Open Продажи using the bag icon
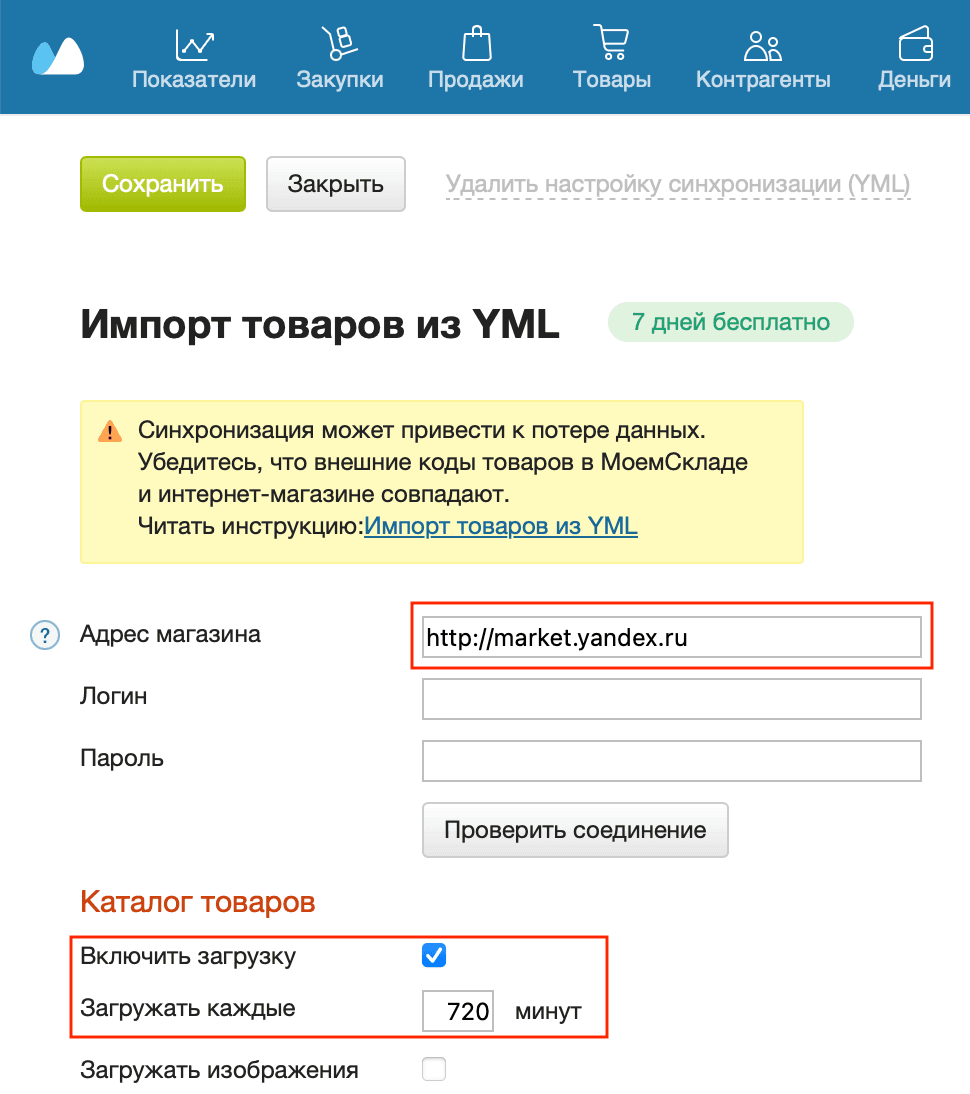 coord(476,42)
